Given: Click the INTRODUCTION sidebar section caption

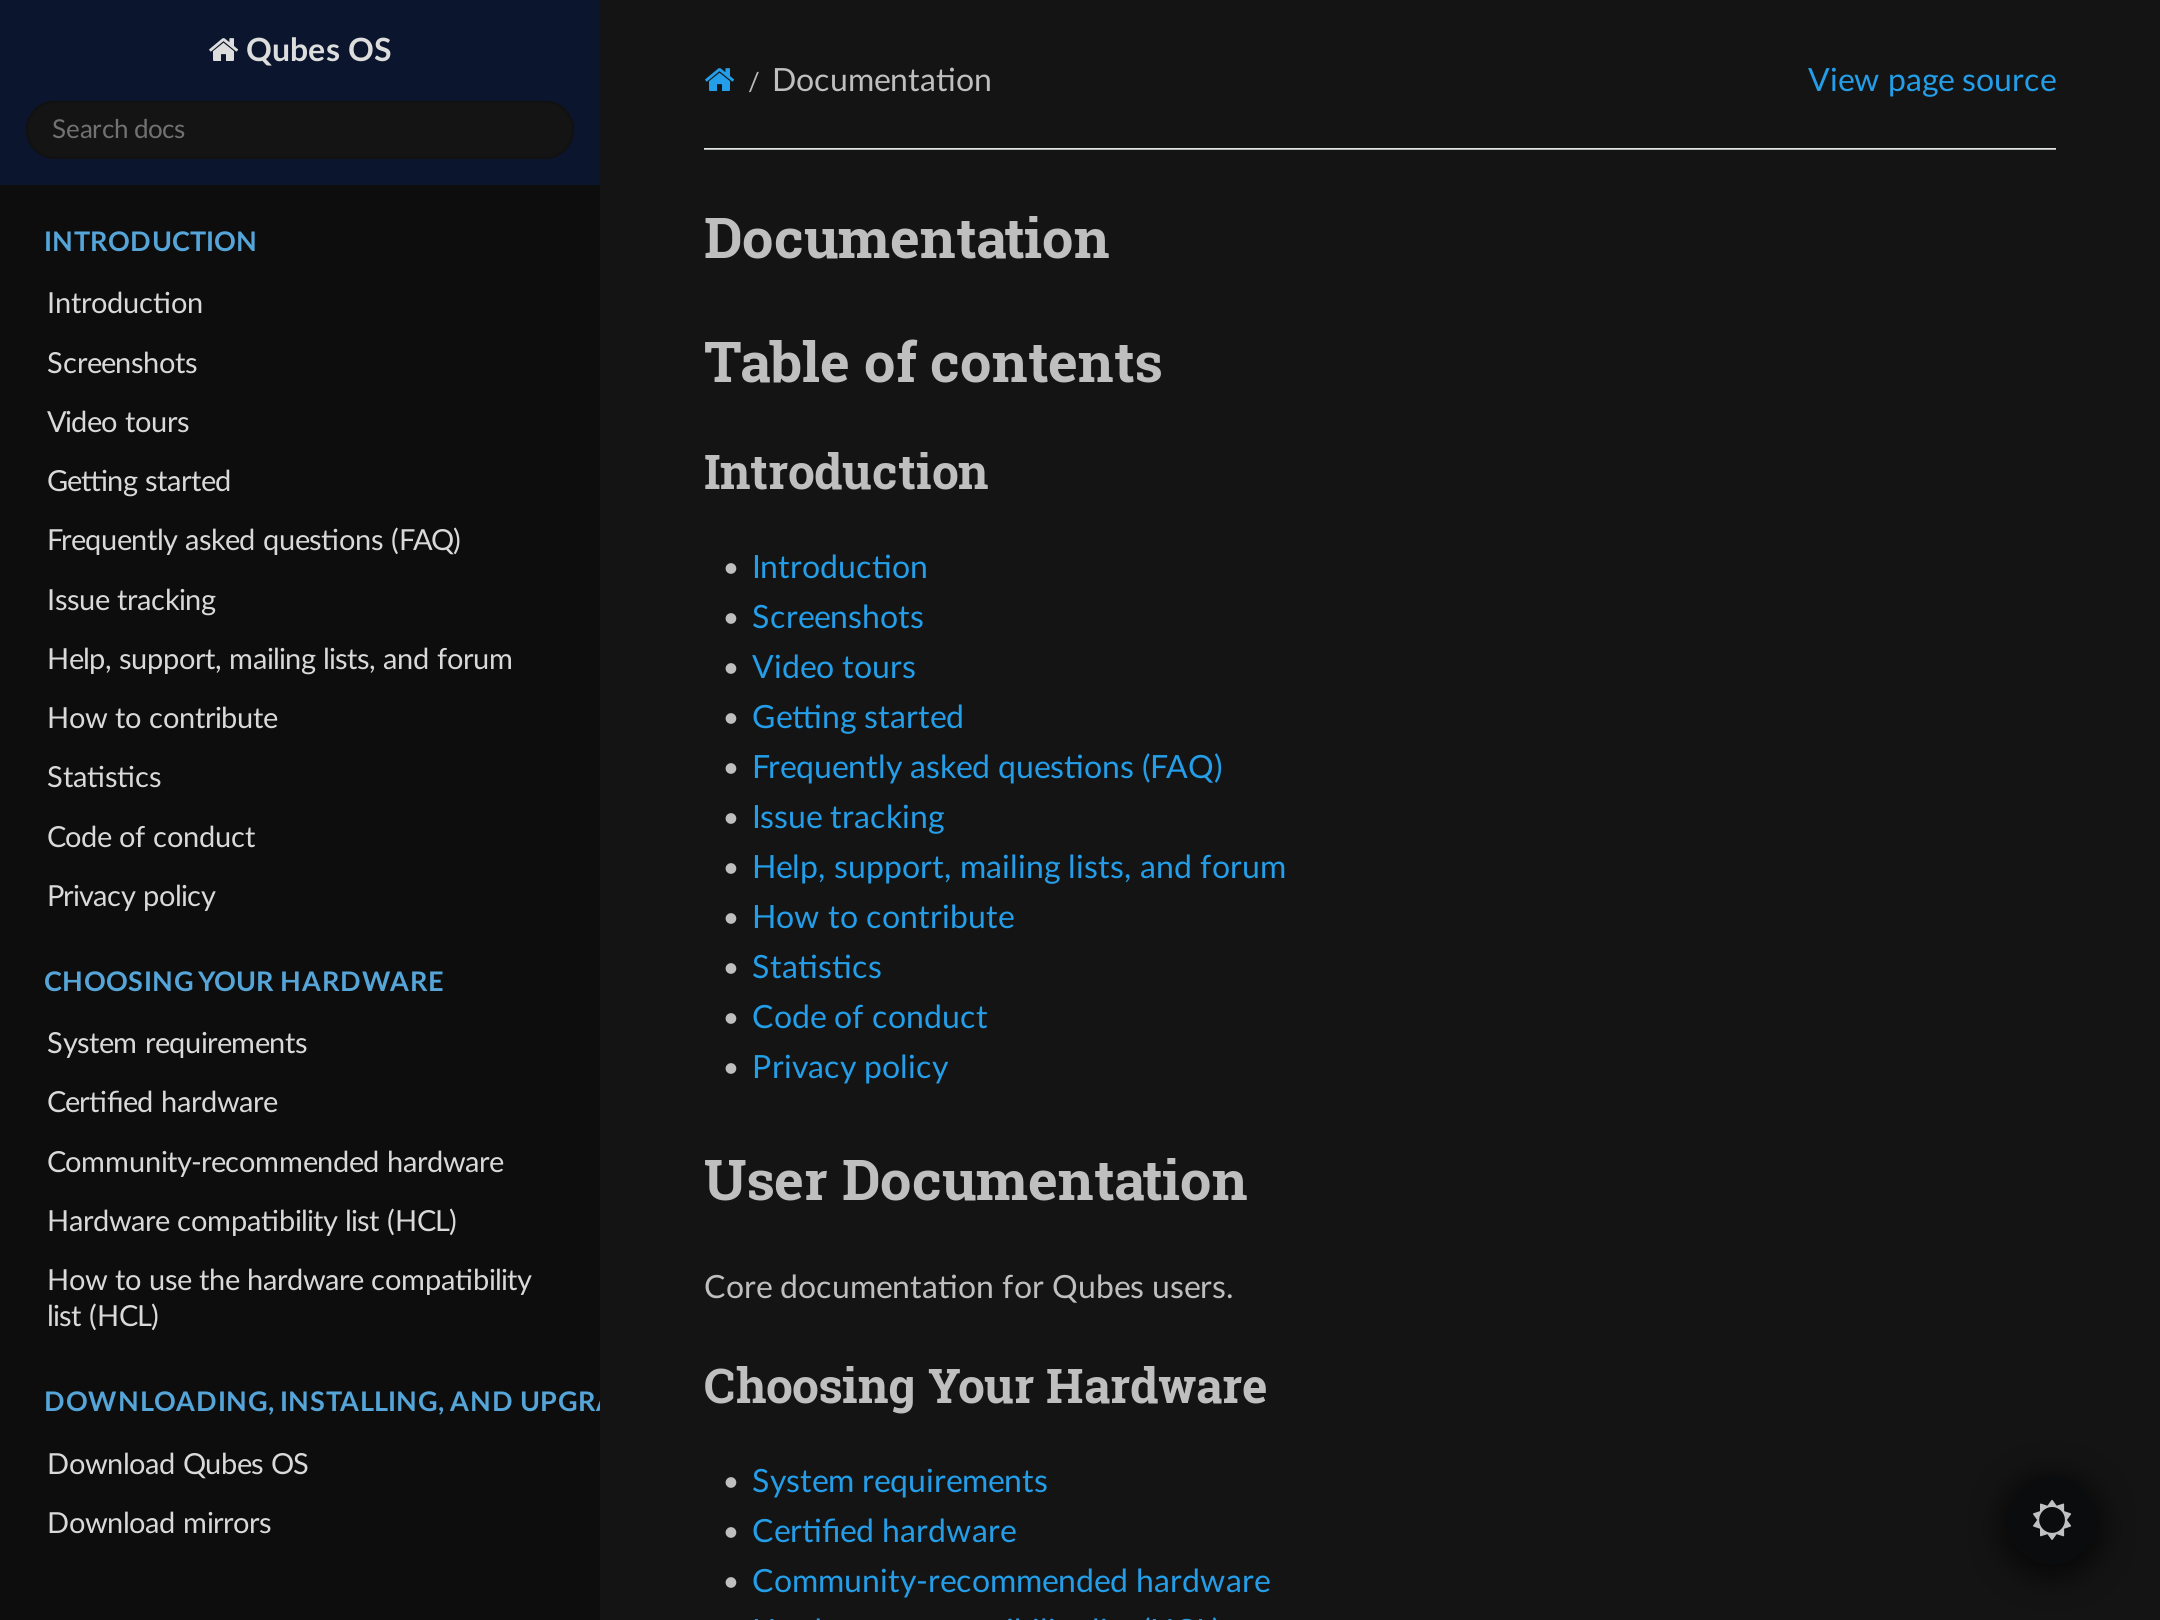Looking at the screenshot, I should (150, 241).
